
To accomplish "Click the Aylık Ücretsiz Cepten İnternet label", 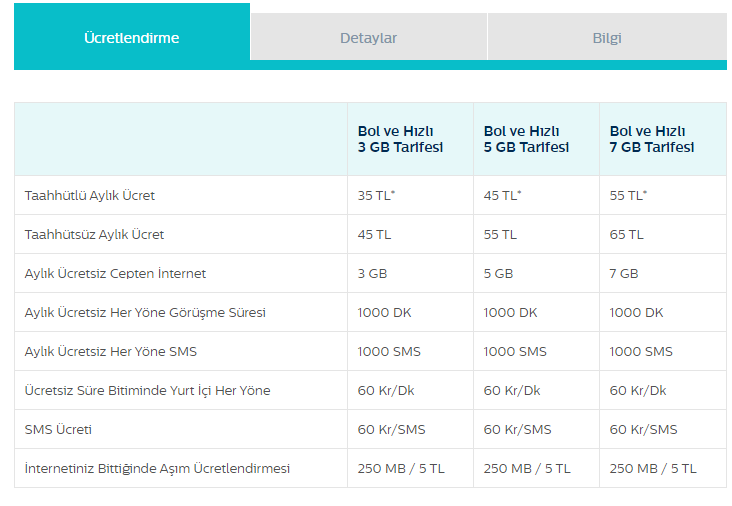I will pyautogui.click(x=115, y=274).
